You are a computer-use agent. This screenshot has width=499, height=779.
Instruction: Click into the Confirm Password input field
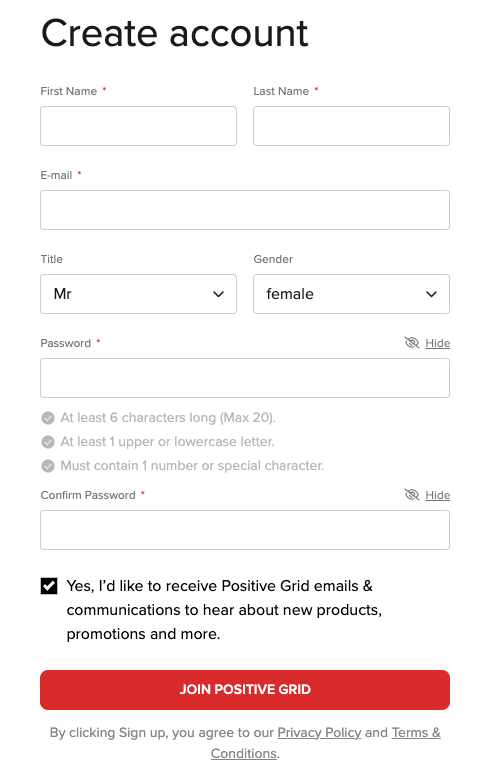(x=245, y=530)
